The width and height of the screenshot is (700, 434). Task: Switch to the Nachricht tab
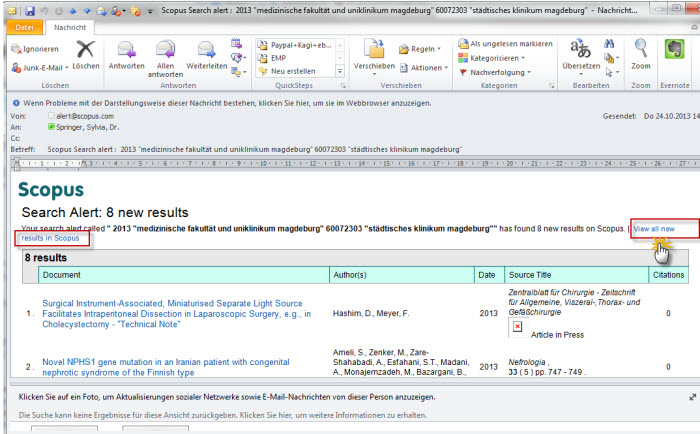click(x=70, y=27)
